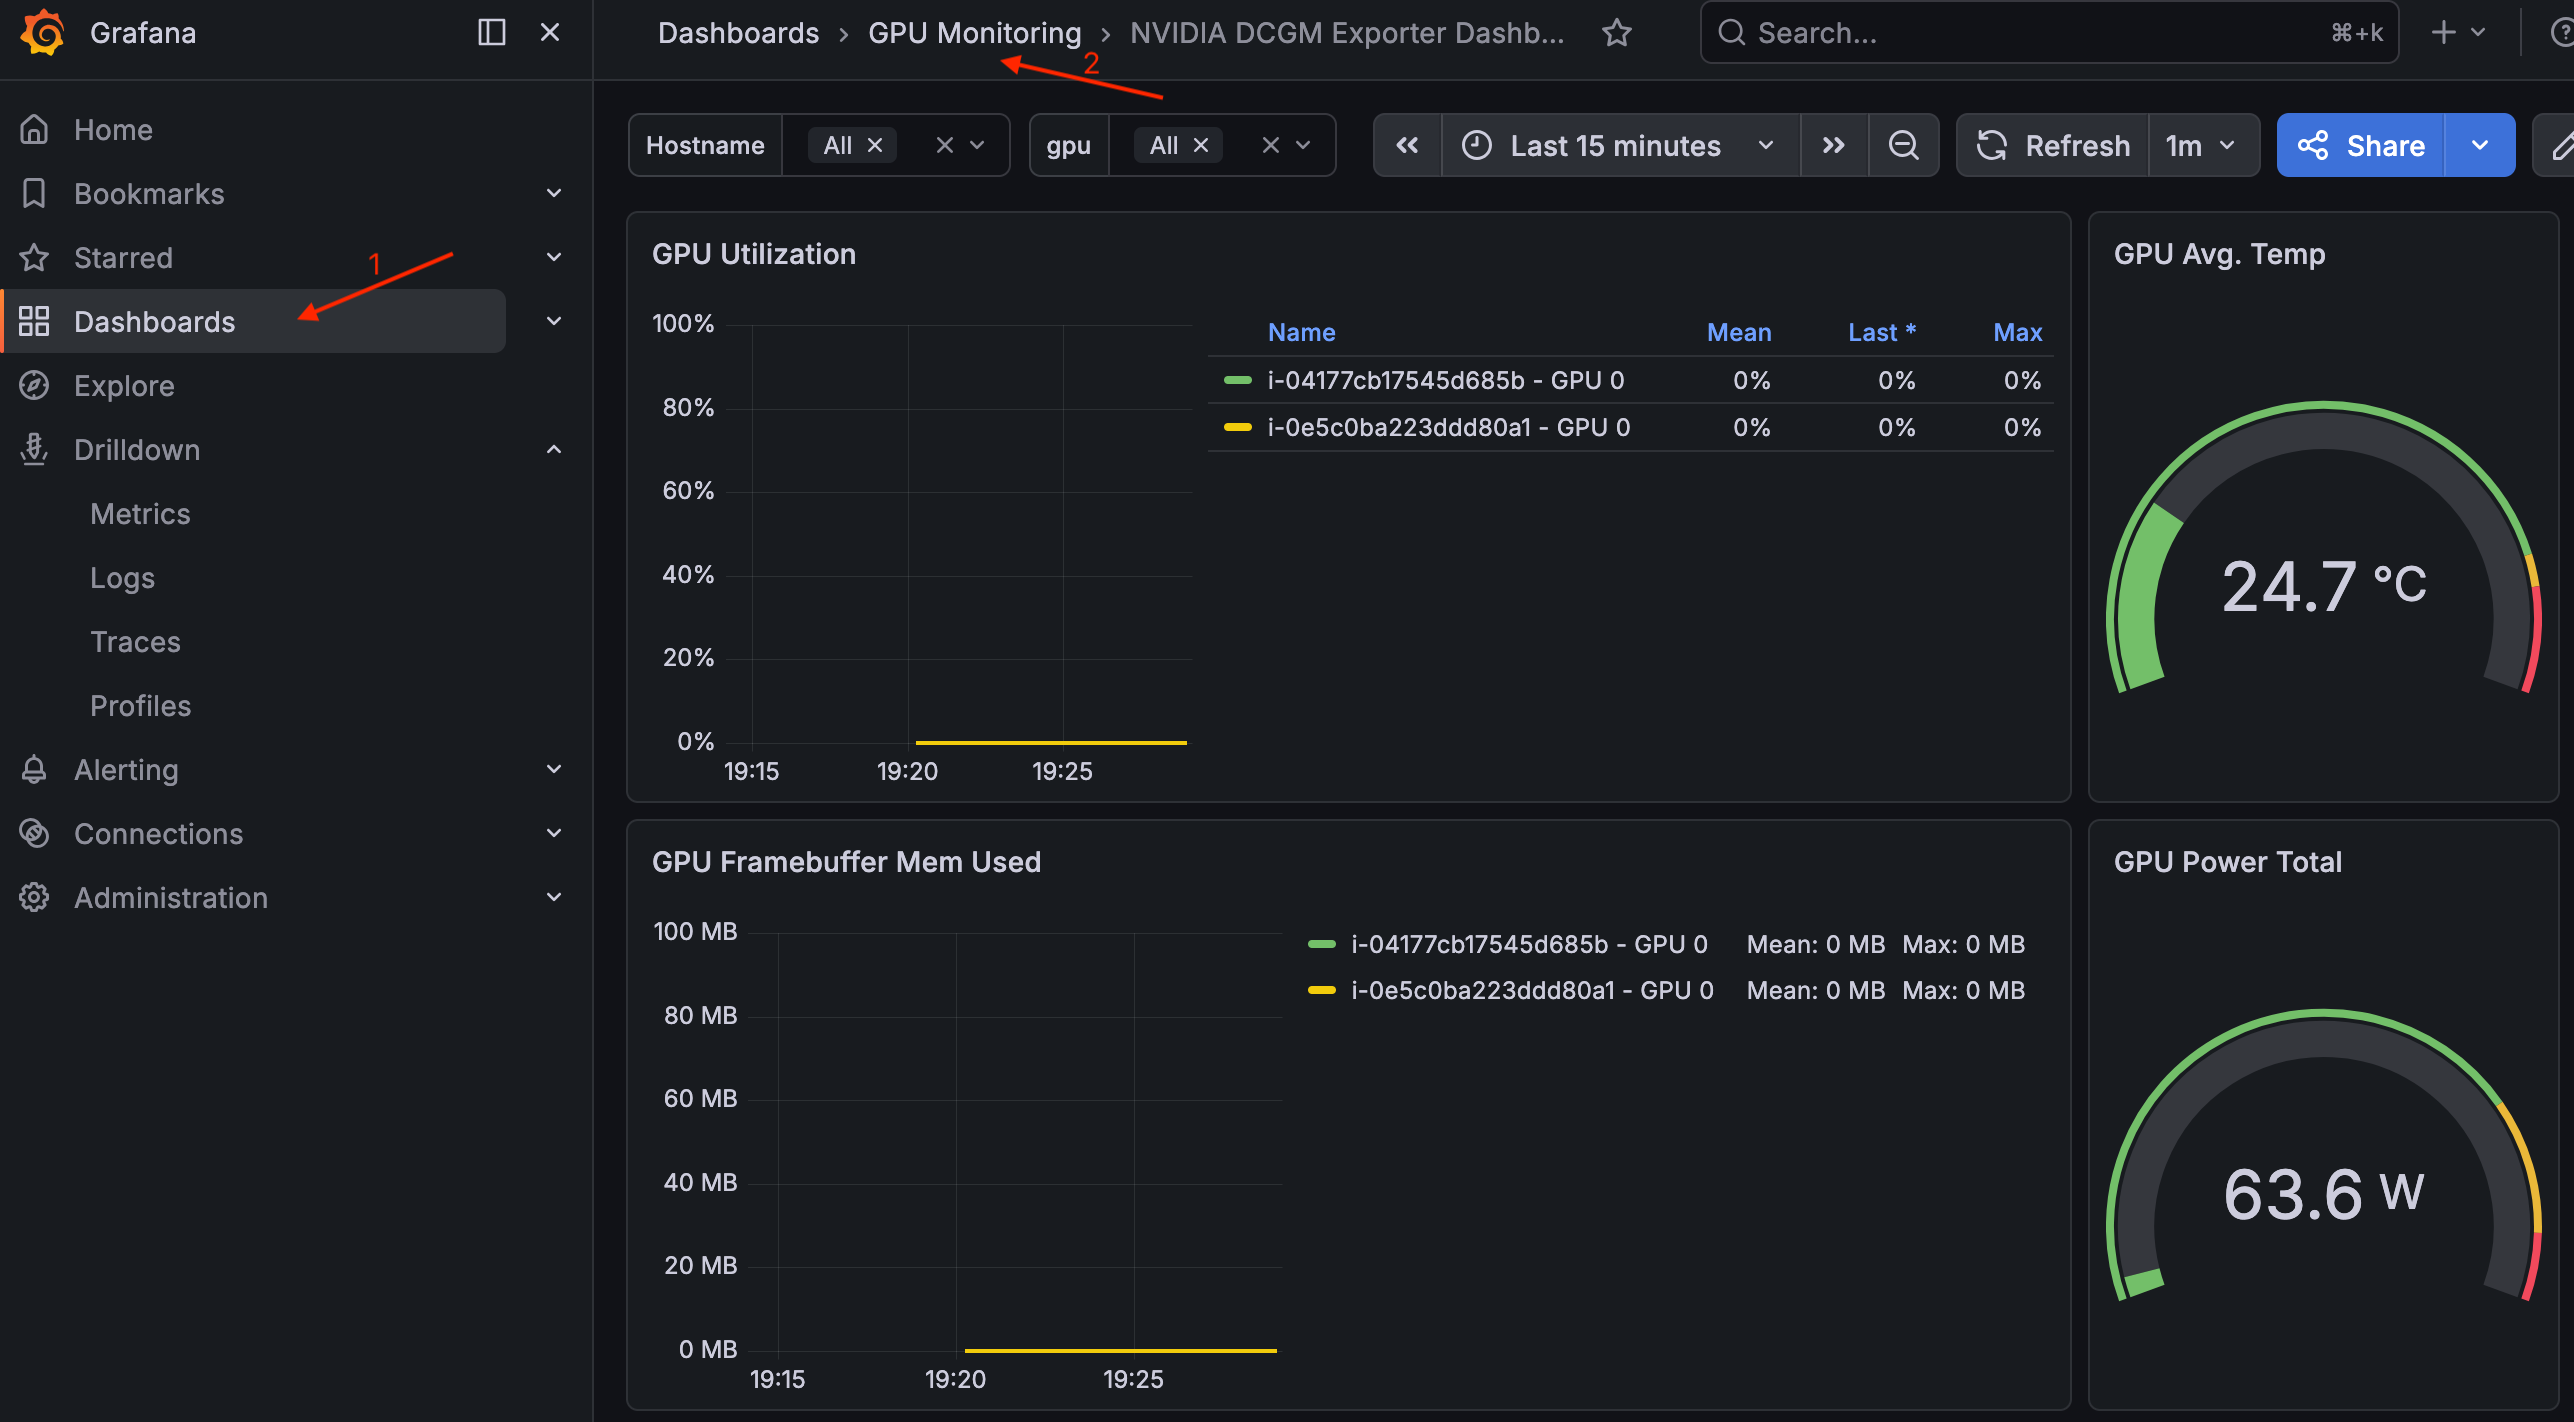Click the GPU Utilization panel title
Screen dimensions: 2574x1422
coord(754,255)
